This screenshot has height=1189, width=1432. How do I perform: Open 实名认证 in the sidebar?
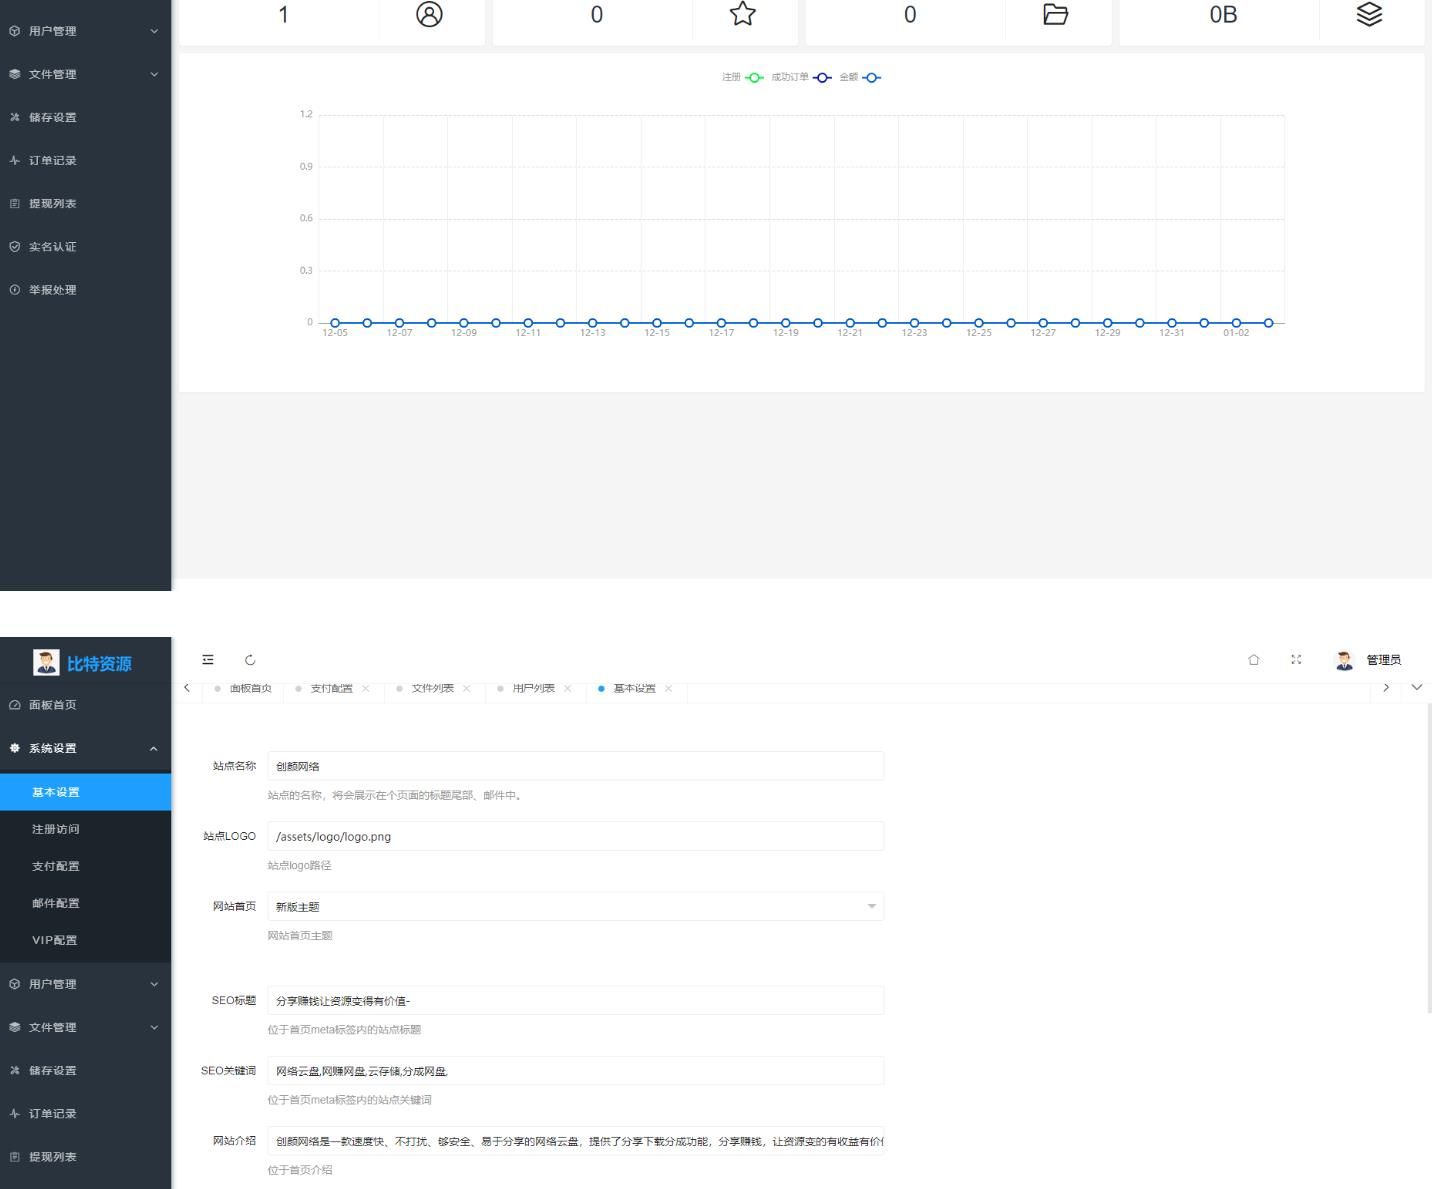click(x=52, y=247)
